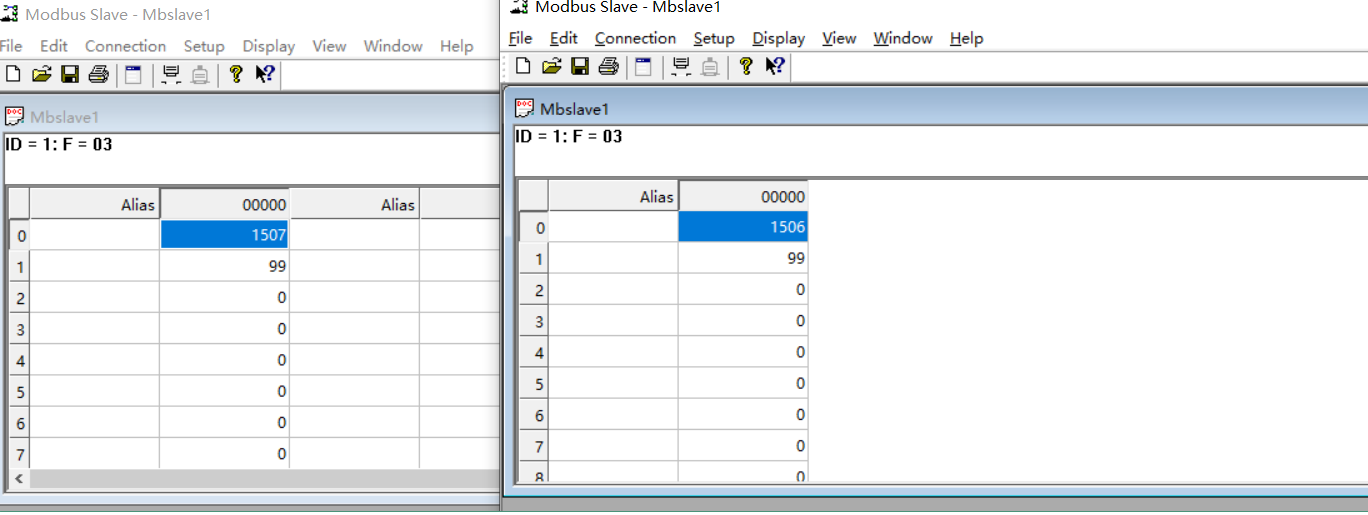Click row 7 value cell in left window
This screenshot has height=515, width=1368.
[x=225, y=453]
